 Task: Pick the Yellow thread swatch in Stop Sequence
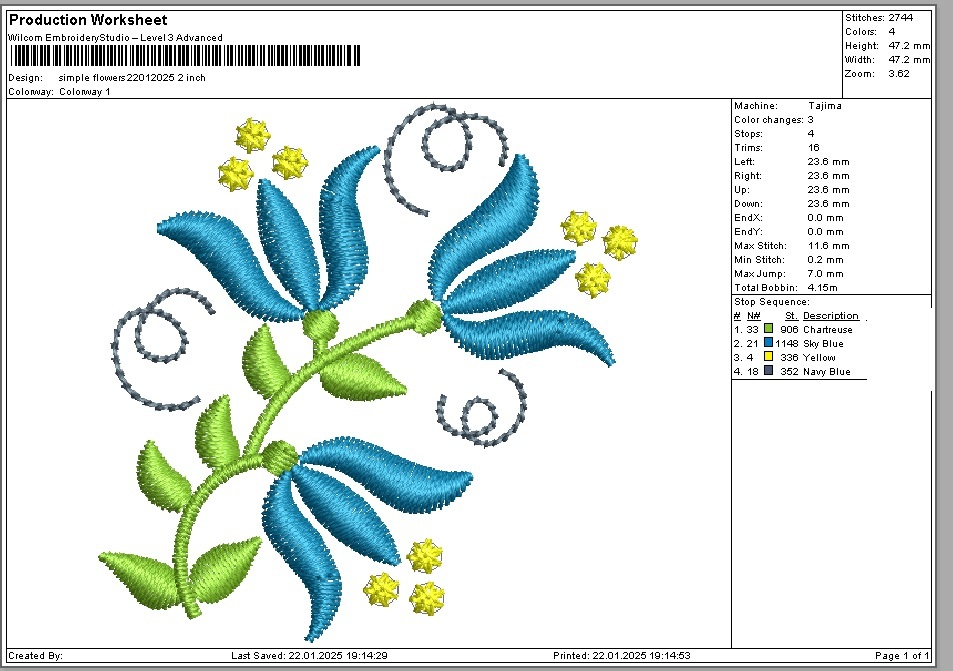(768, 357)
